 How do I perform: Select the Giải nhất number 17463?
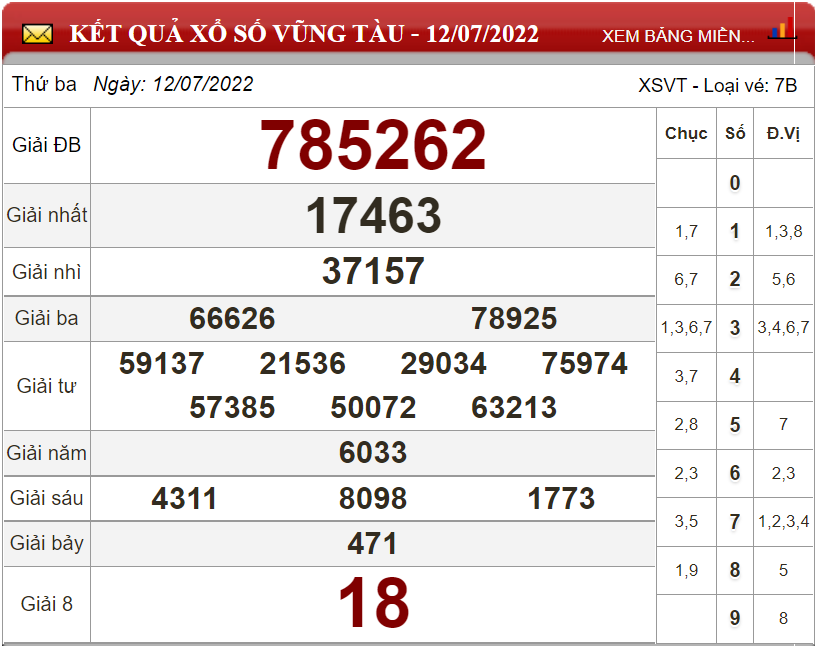(373, 215)
